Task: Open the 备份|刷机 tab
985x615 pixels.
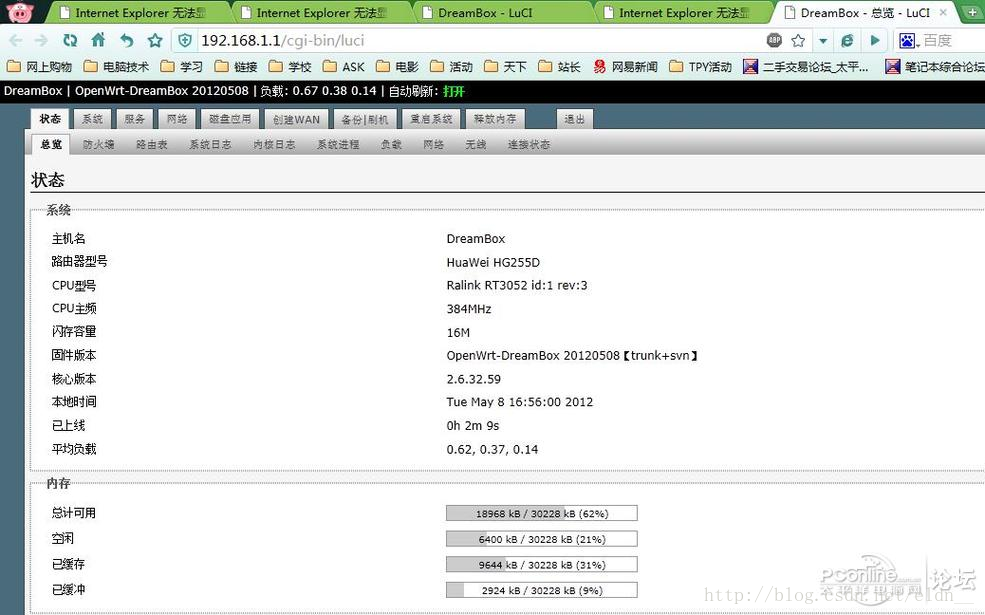Action: 365,119
